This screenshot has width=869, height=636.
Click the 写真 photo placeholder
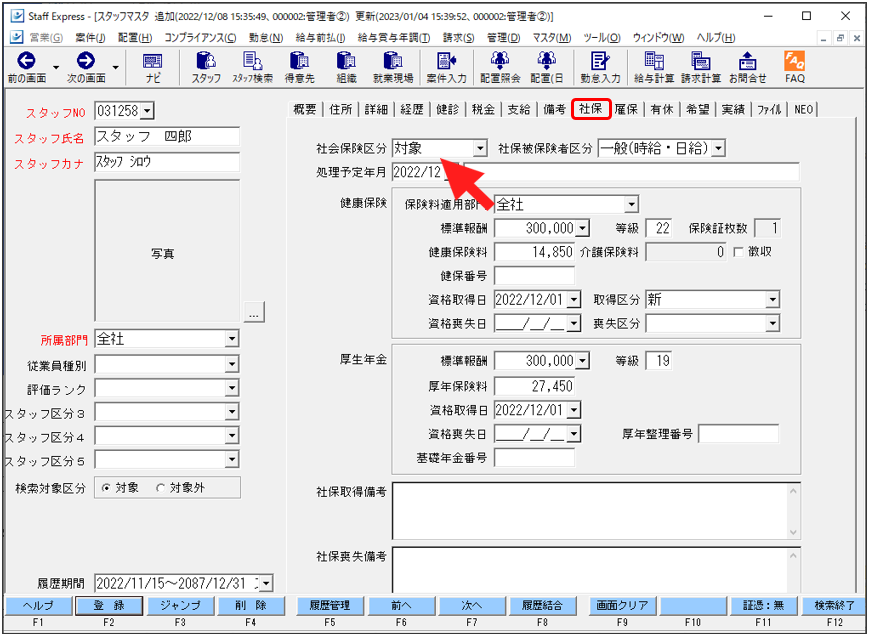[167, 250]
